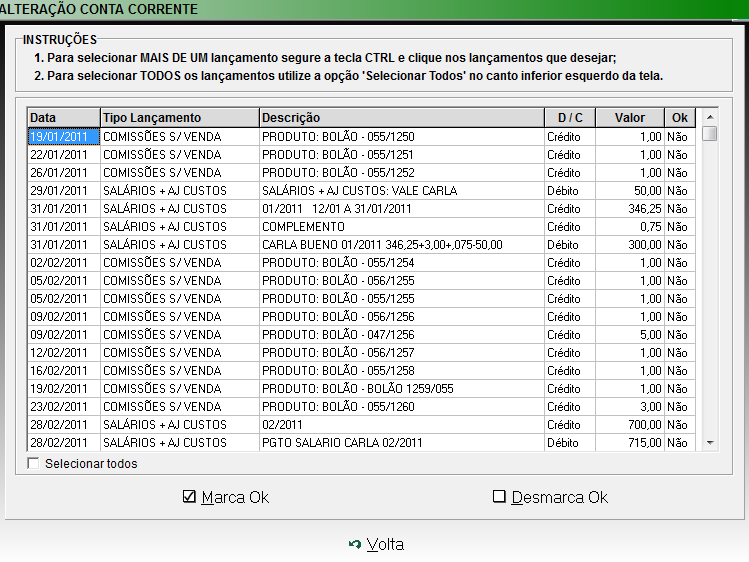Image resolution: width=749 pixels, height=562 pixels.
Task: Click Débito in the VALE CARLA row
Action: (x=570, y=191)
